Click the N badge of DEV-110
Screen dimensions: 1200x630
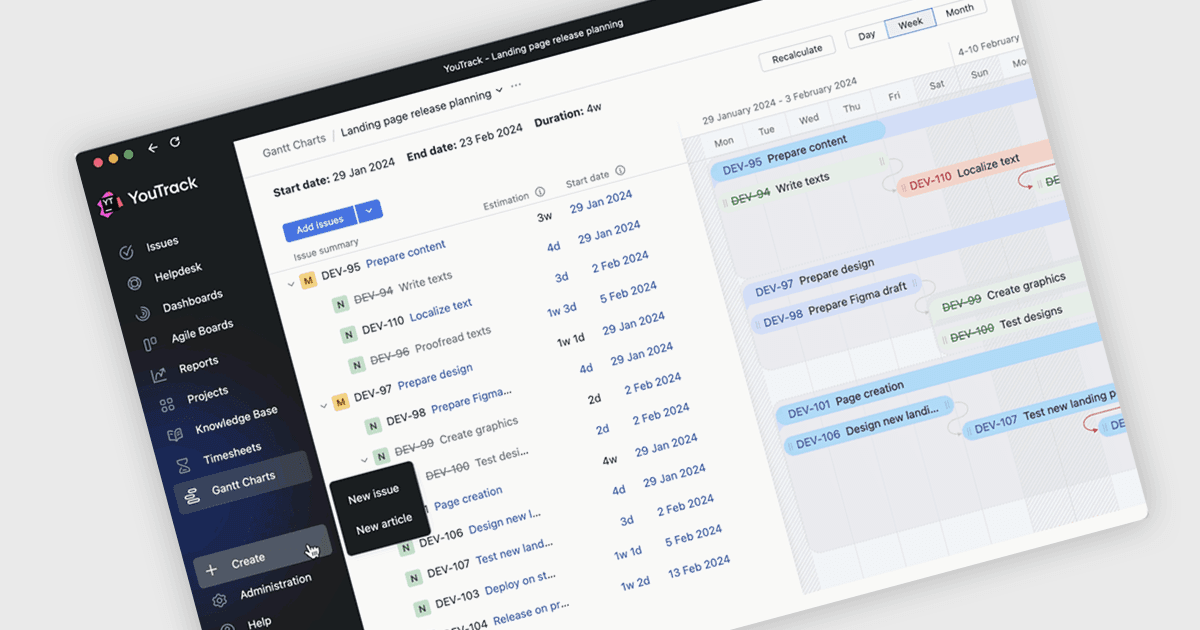348,334
